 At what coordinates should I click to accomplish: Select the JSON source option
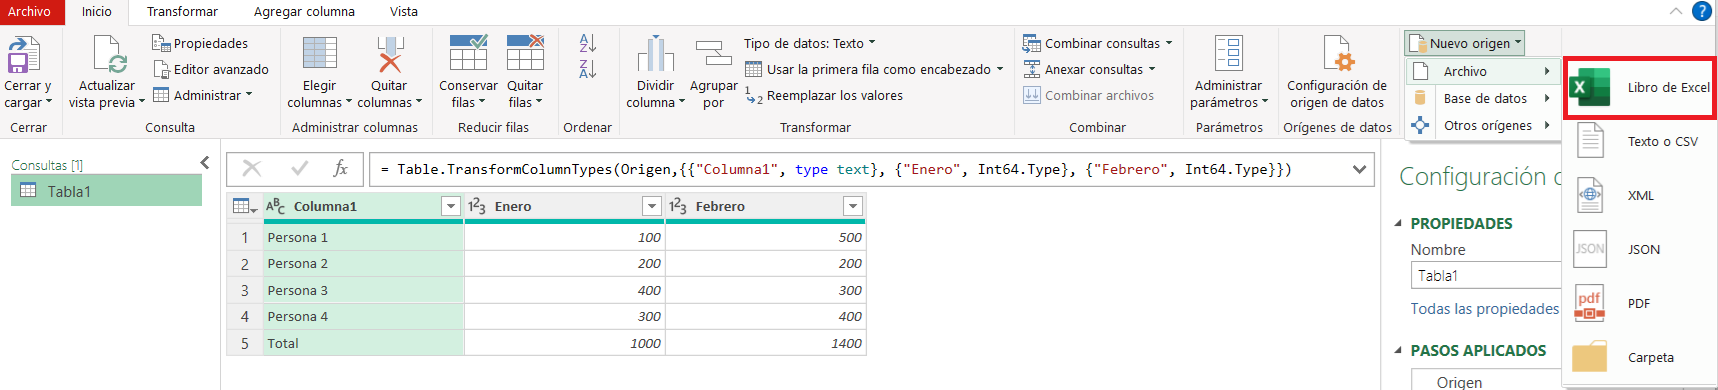[x=1640, y=249]
